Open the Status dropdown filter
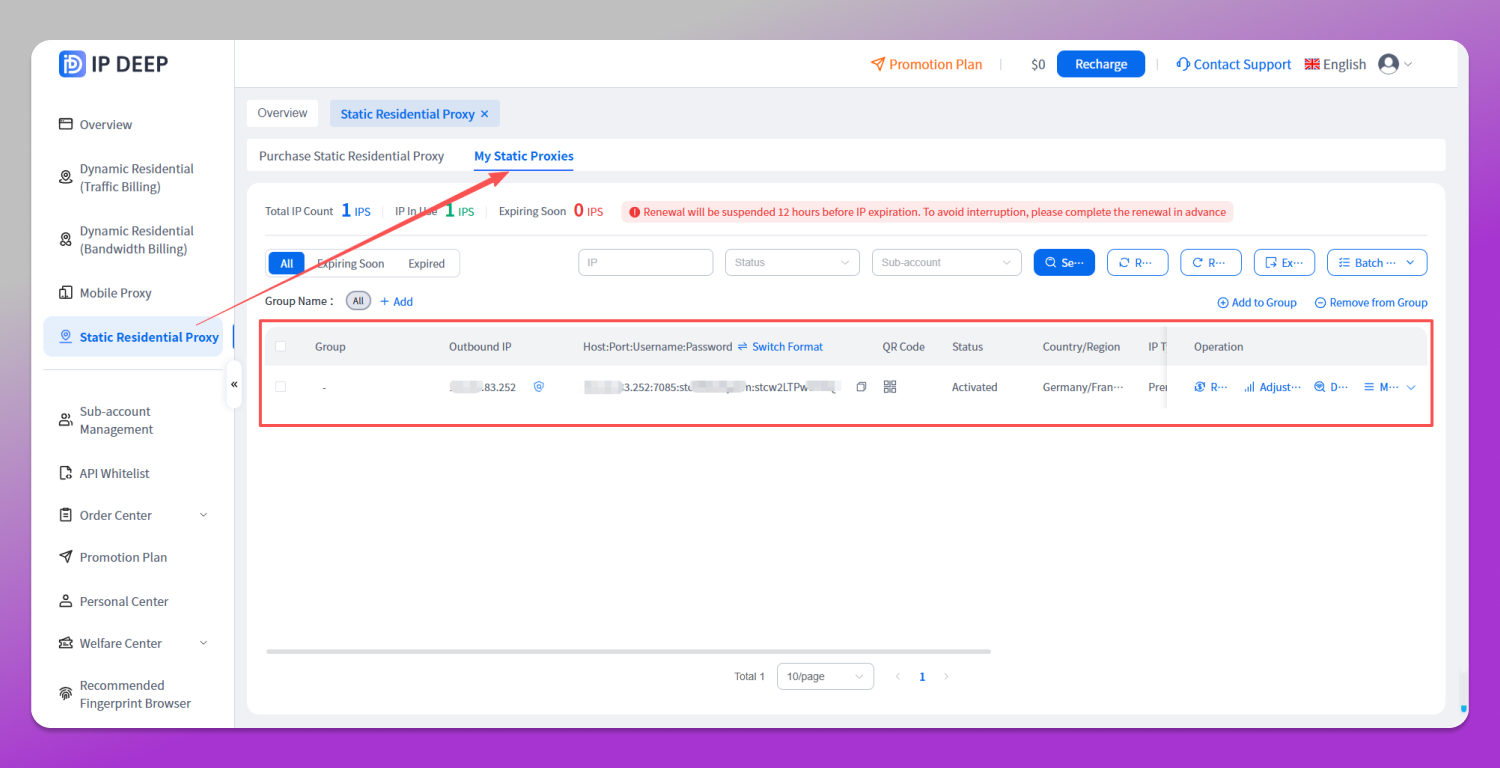The height and width of the screenshot is (768, 1500). 792,262
